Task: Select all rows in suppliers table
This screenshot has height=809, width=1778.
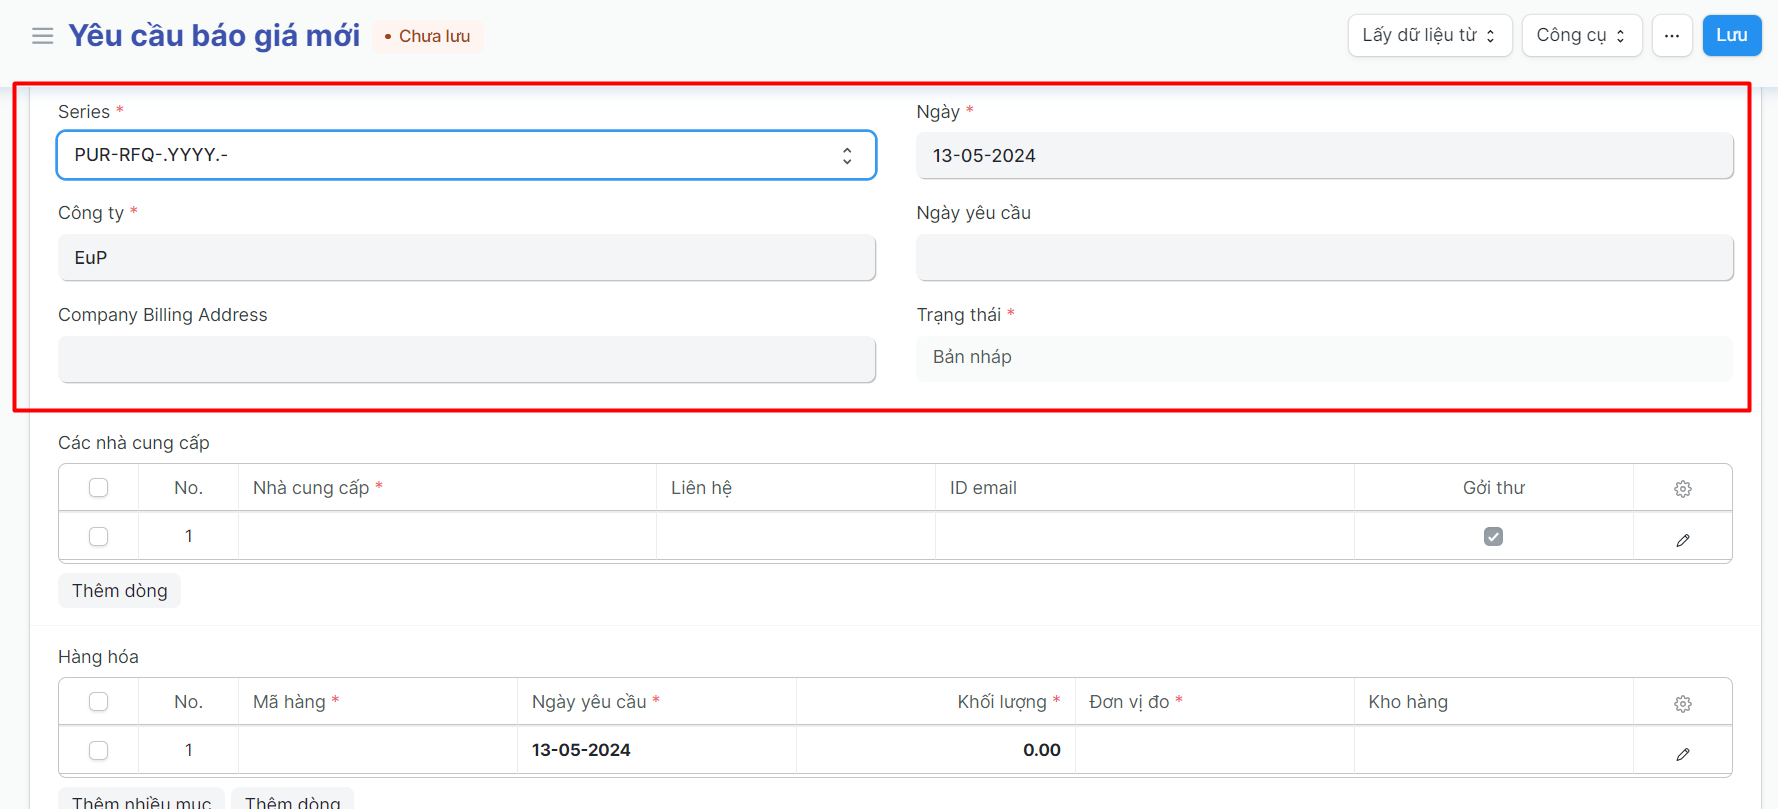Action: 98,488
